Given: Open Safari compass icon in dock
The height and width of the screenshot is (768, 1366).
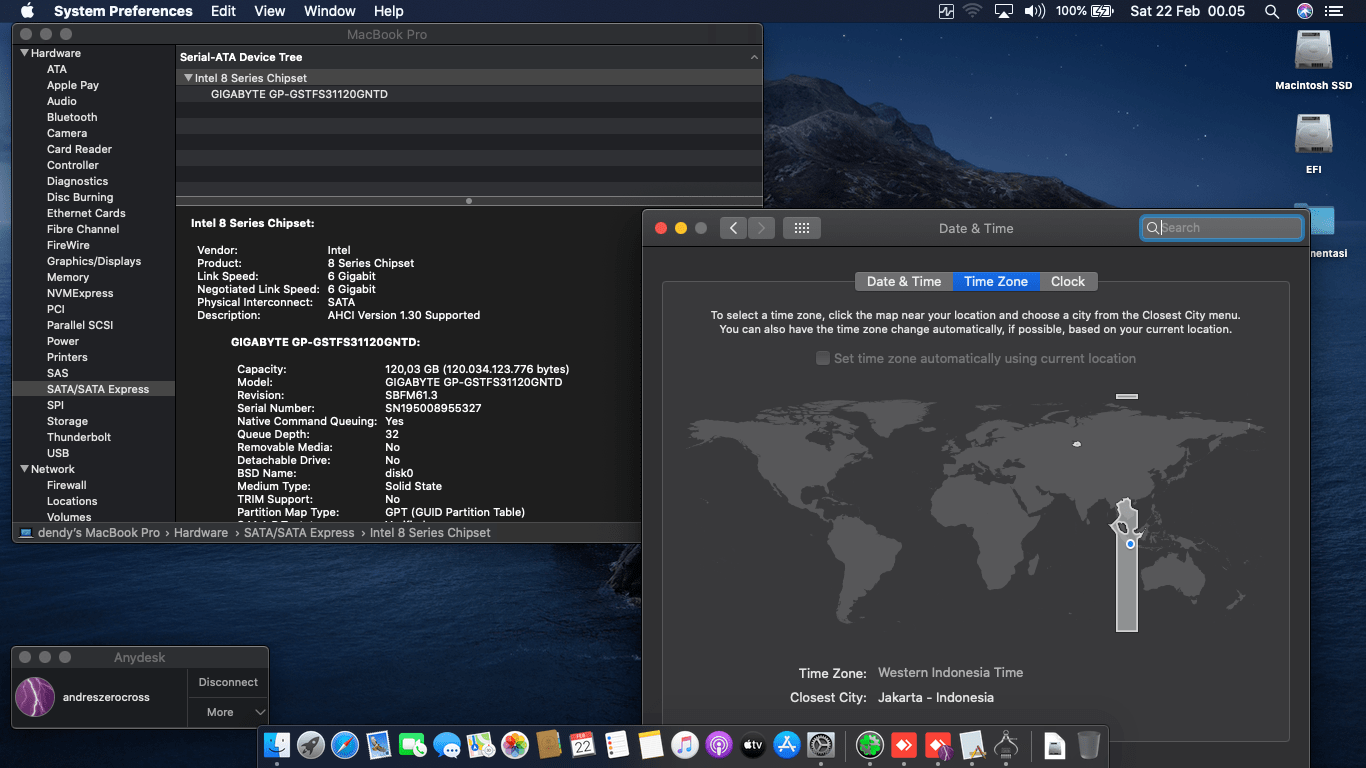Looking at the screenshot, I should tap(345, 744).
